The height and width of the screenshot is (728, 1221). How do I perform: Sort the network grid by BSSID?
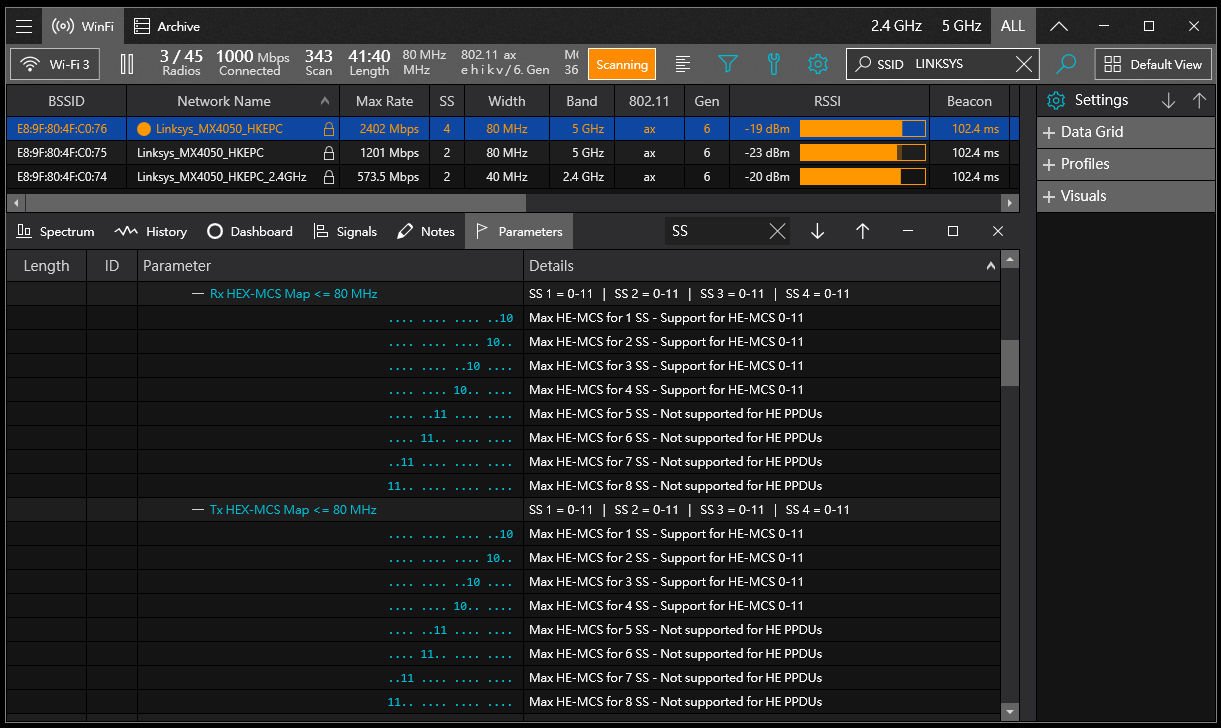pos(67,101)
